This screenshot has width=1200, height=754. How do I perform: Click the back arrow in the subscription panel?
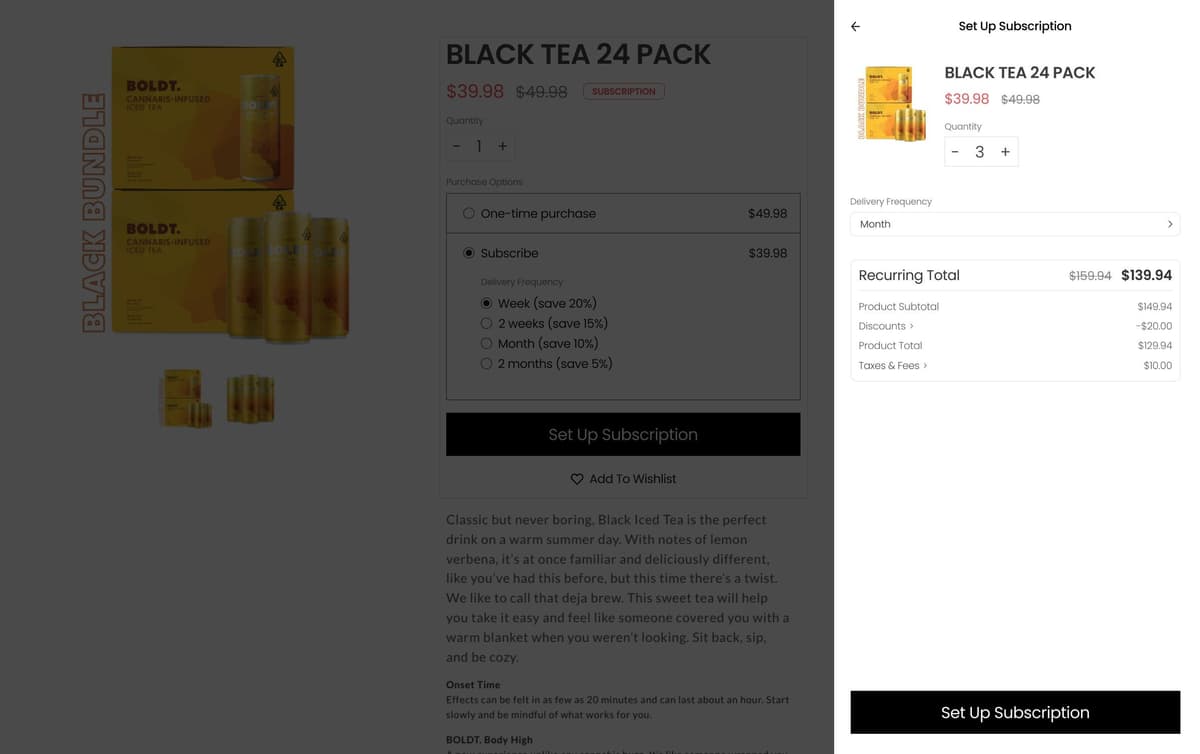pyautogui.click(x=855, y=26)
